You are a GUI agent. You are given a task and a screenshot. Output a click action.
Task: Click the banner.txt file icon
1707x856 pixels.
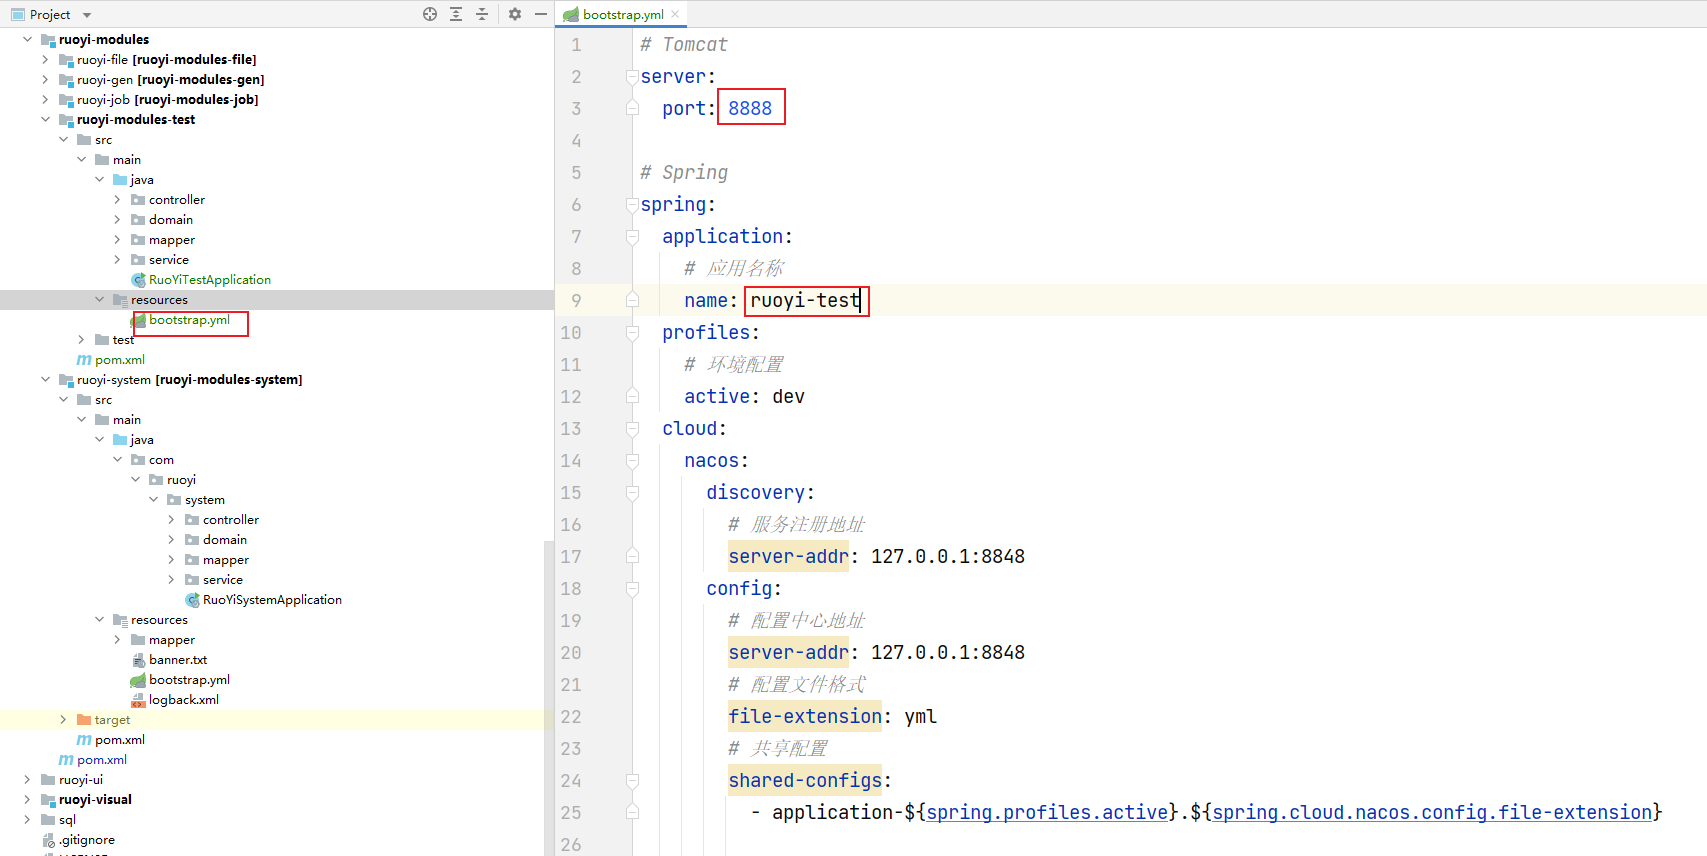138,660
